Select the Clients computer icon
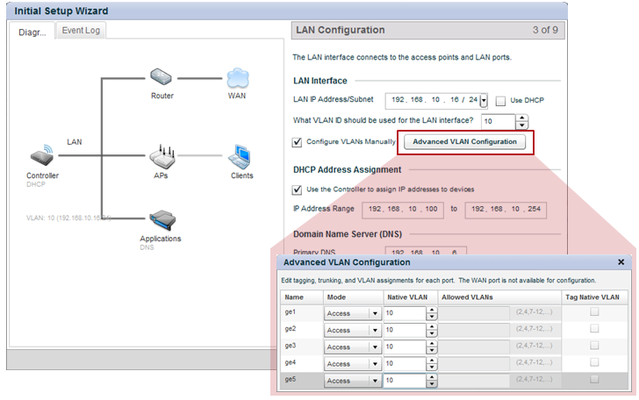This screenshot has height=400, width=639. pyautogui.click(x=239, y=157)
